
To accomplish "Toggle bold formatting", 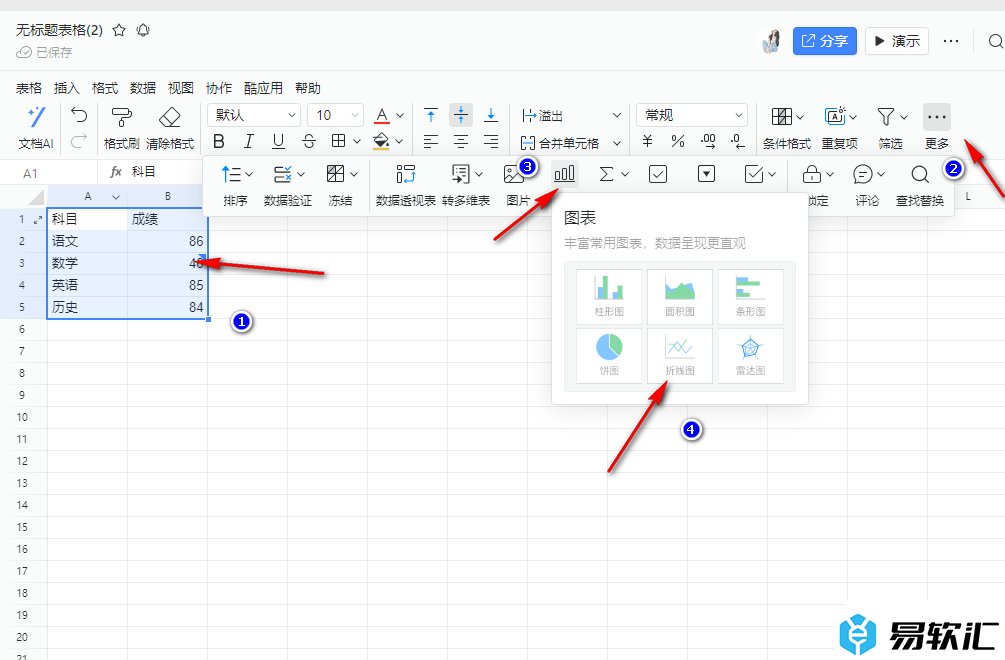I will (x=219, y=141).
